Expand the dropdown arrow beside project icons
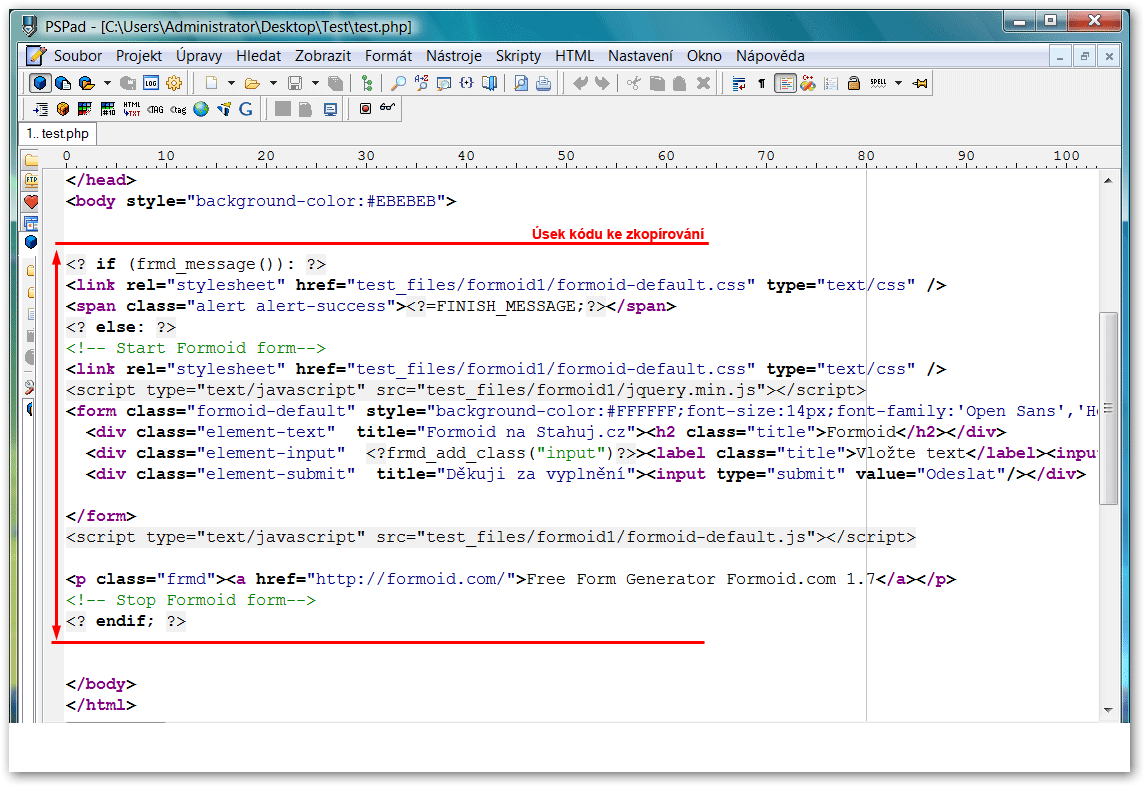This screenshot has height=786, width=1144. pyautogui.click(x=107, y=83)
